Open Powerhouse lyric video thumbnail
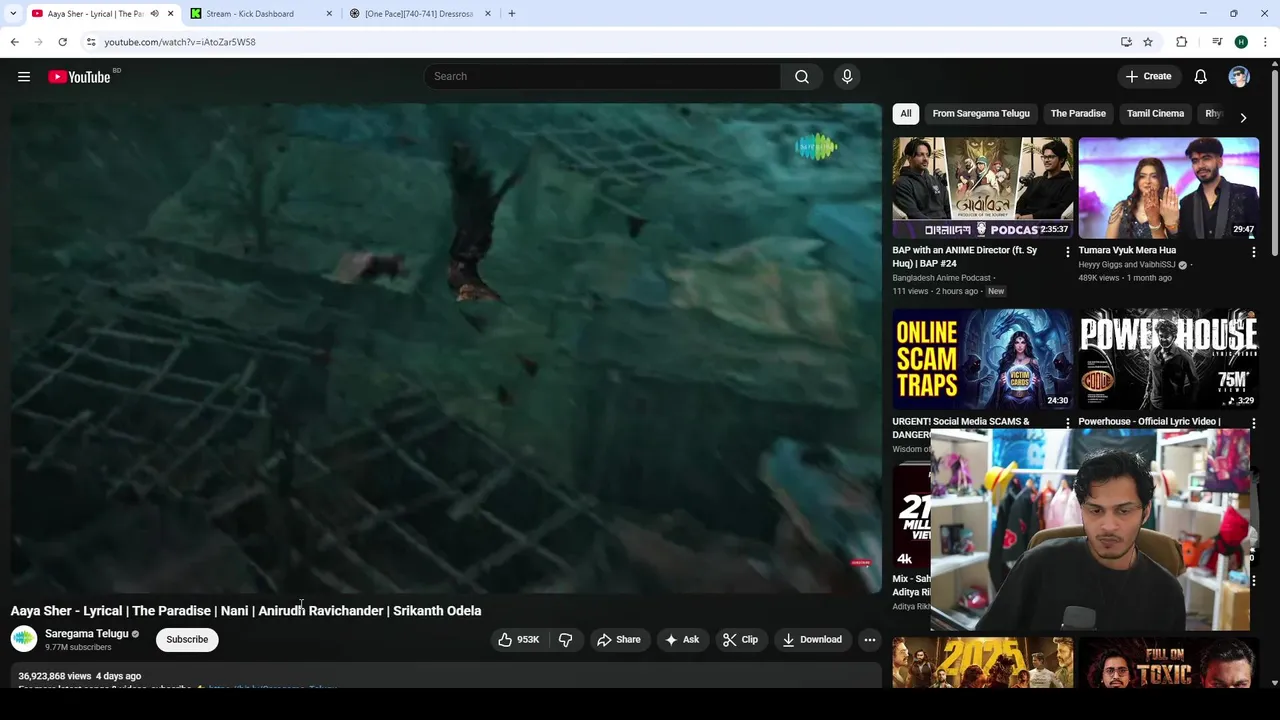Image resolution: width=1280 pixels, height=720 pixels. (x=1168, y=359)
